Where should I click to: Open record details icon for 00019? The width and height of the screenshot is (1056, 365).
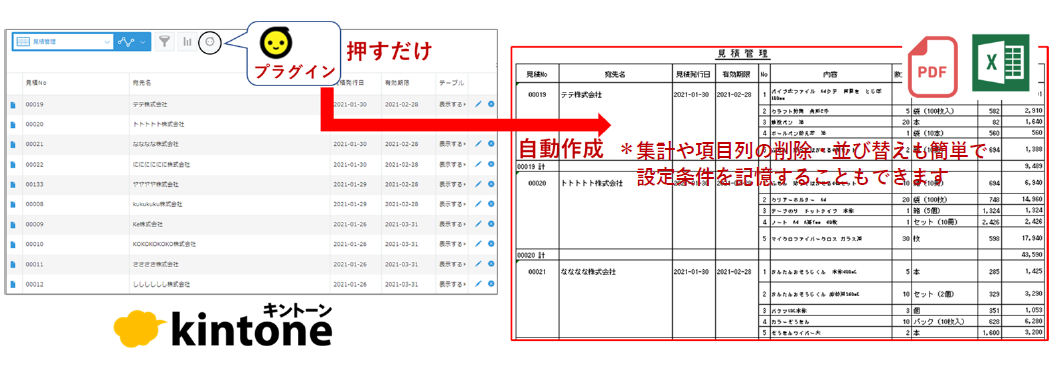tap(13, 105)
